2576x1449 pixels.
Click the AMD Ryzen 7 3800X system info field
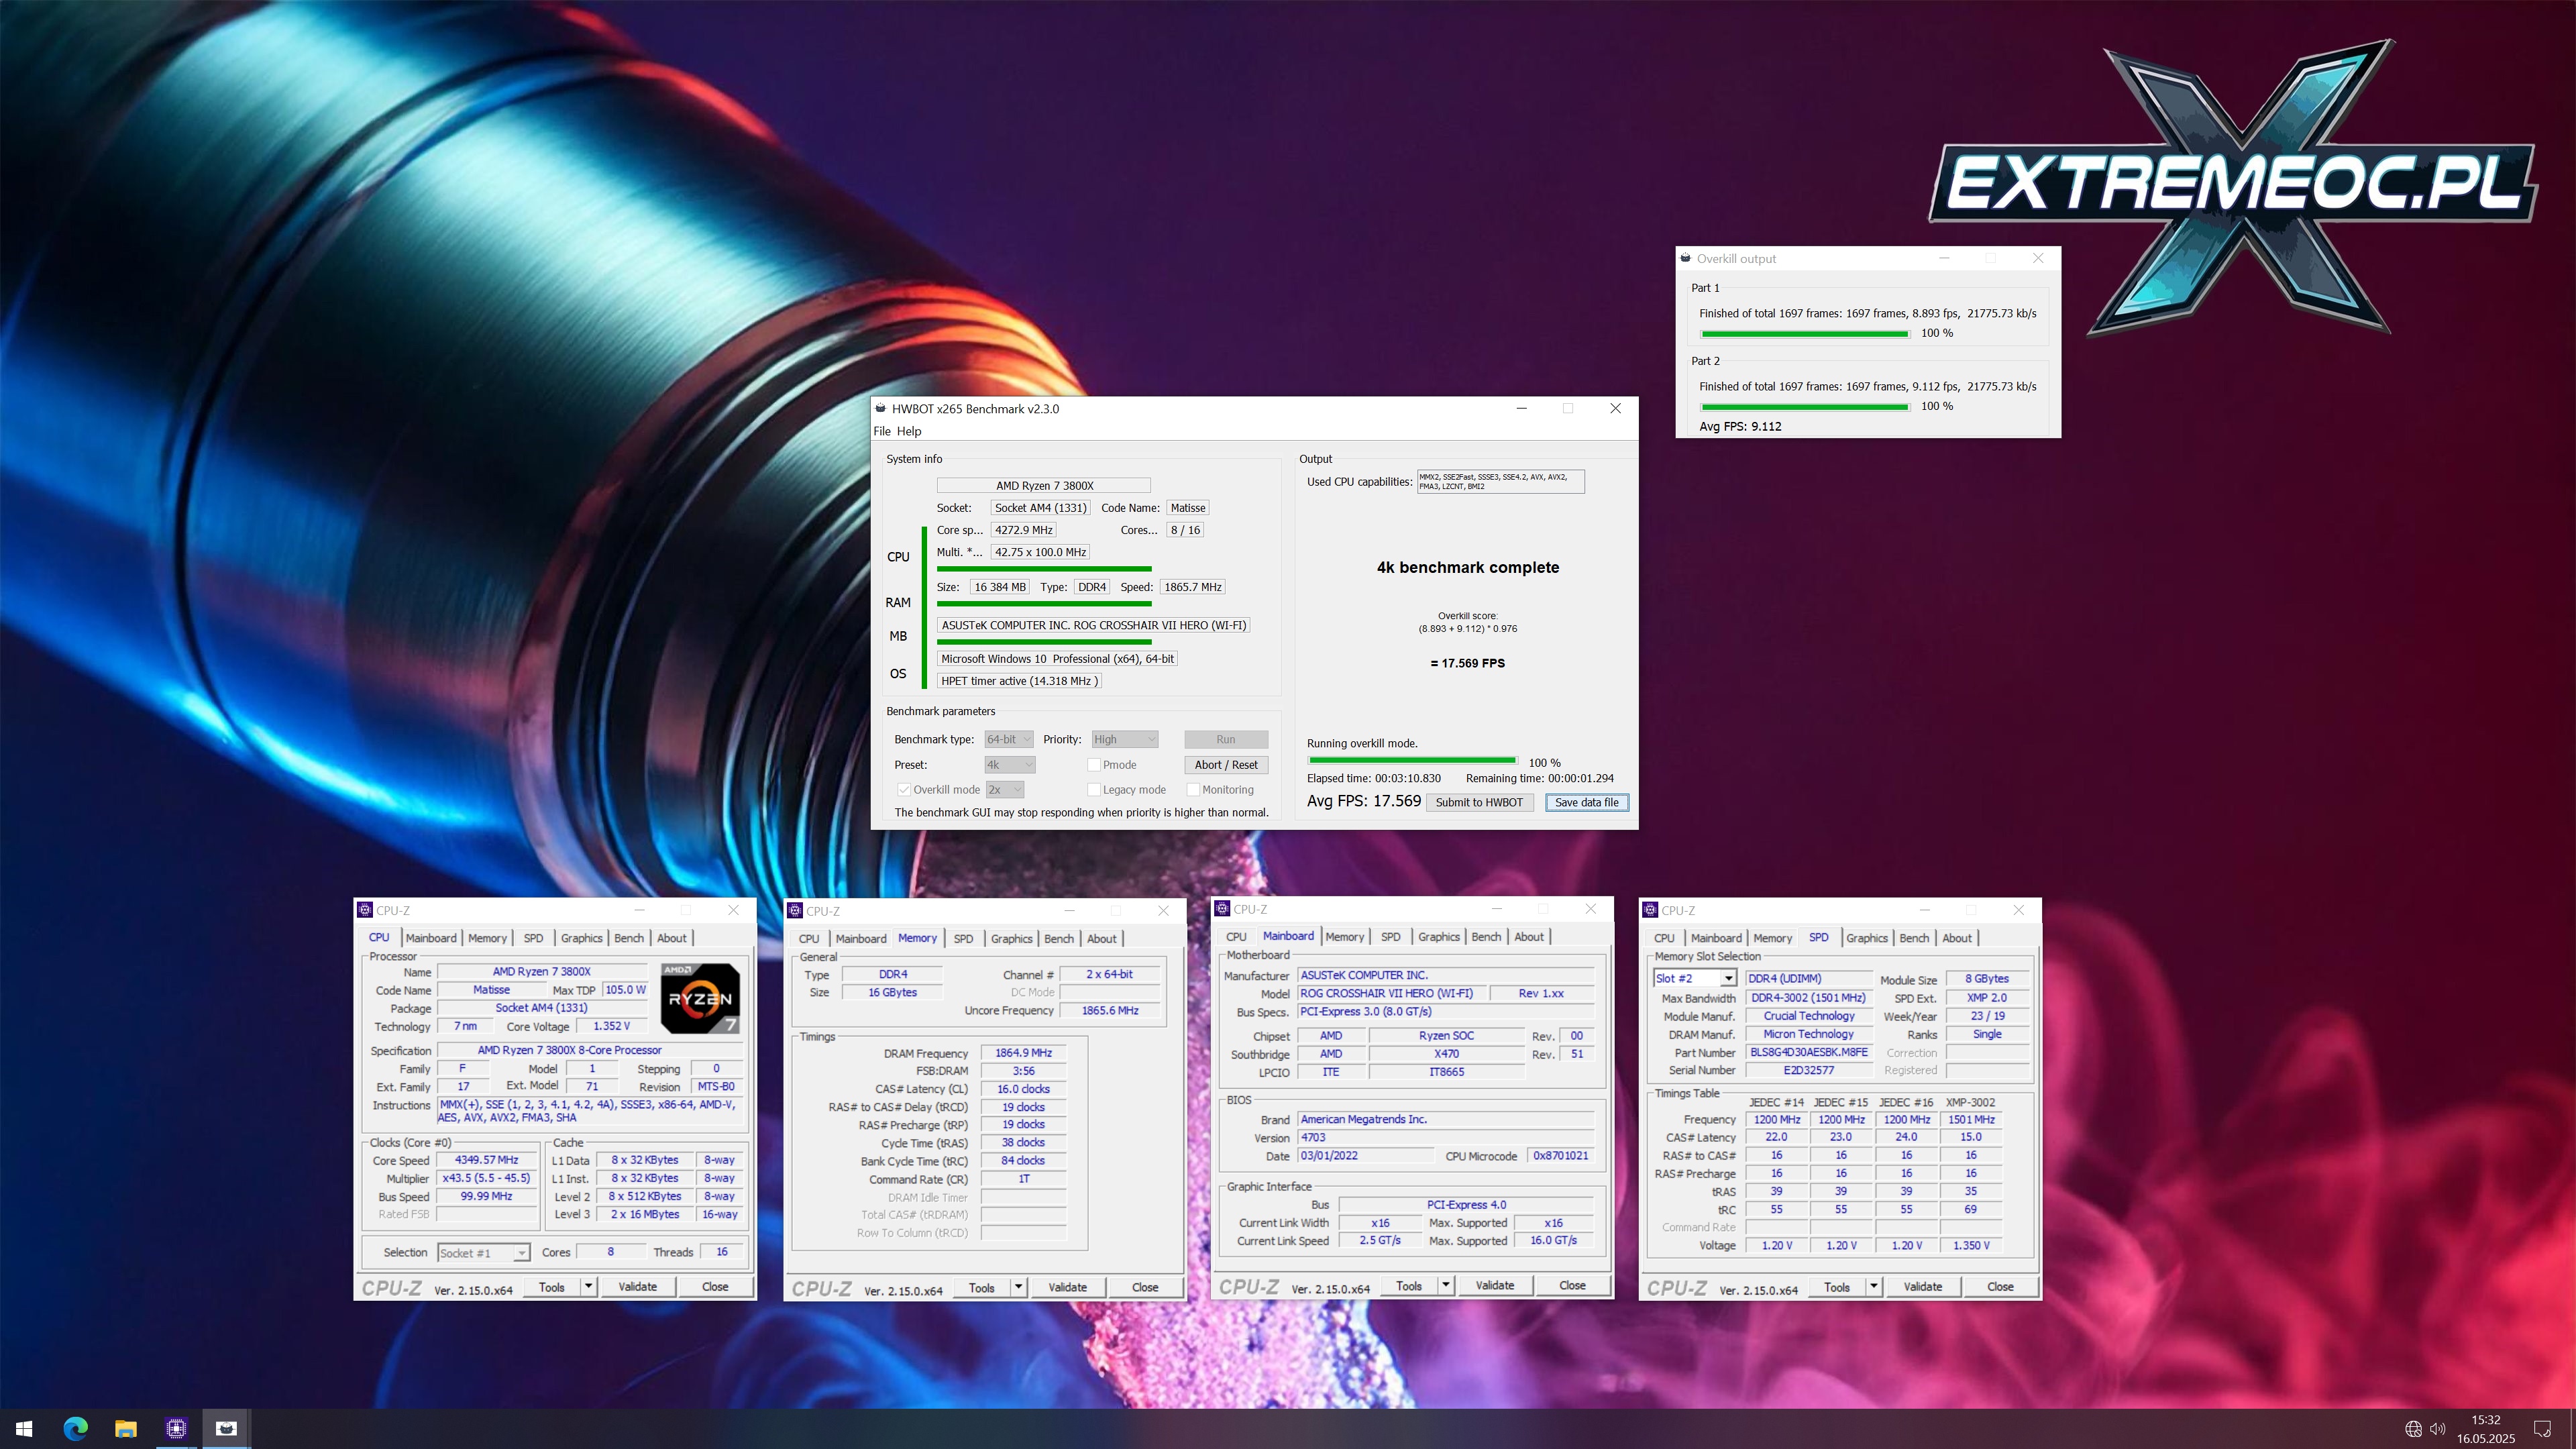(1043, 485)
